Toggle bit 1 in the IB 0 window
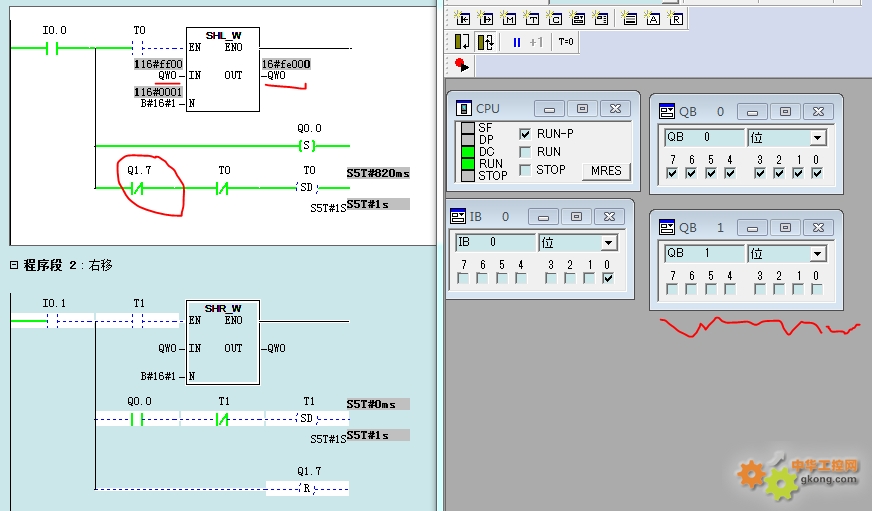 pos(589,278)
